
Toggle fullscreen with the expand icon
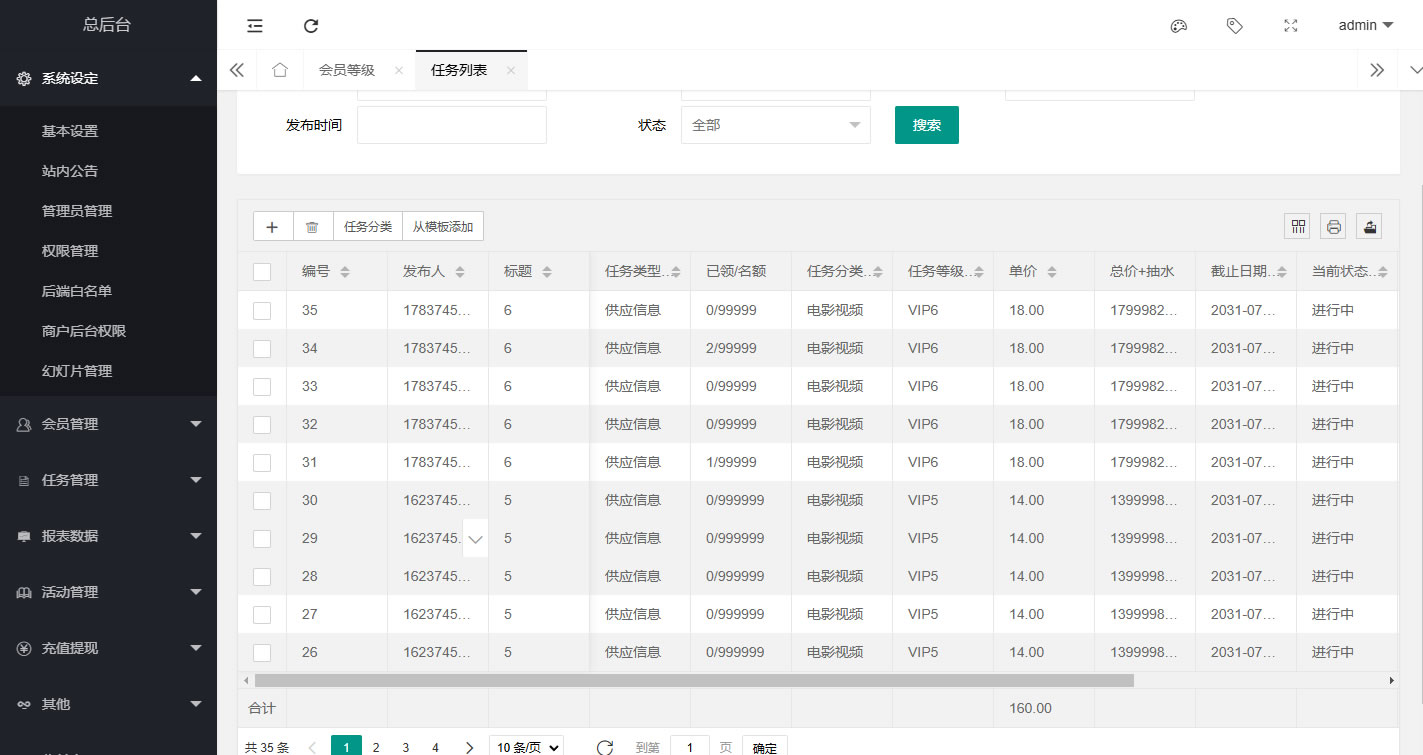pos(1291,26)
